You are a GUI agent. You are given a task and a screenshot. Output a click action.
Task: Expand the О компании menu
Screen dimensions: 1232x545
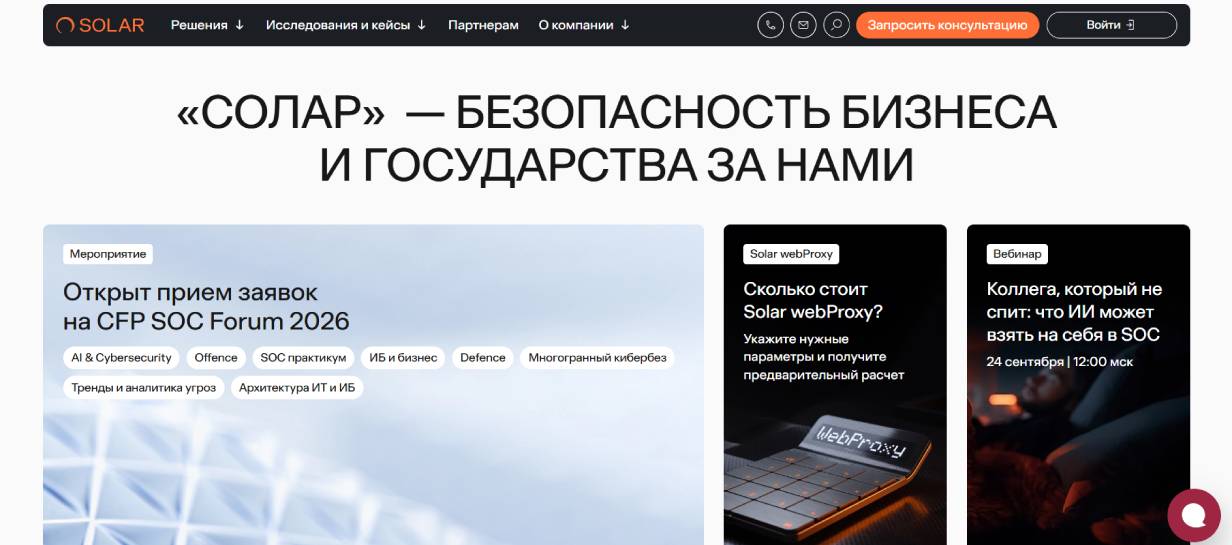[x=584, y=25]
